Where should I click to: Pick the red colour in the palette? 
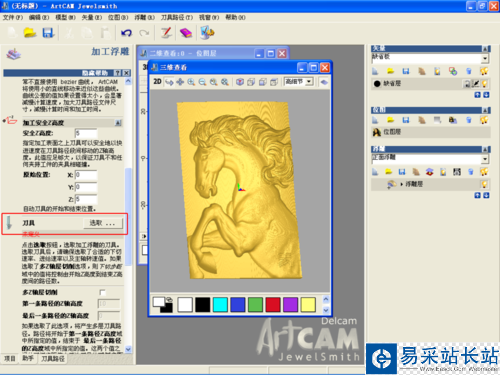[x=273, y=305]
